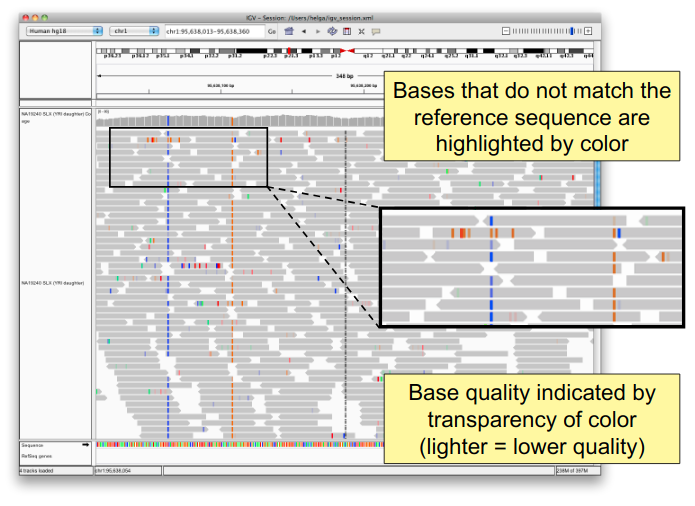Screen dimensions: 695x506
Task: Go back with the left arrow icon
Action: click(x=304, y=31)
